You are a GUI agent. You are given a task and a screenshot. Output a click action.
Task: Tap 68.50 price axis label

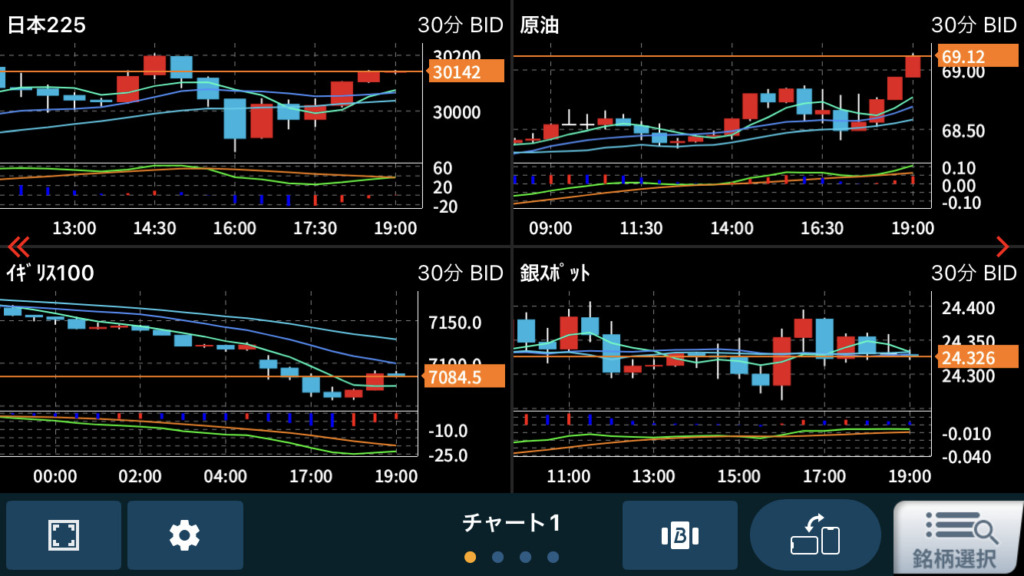coord(963,131)
